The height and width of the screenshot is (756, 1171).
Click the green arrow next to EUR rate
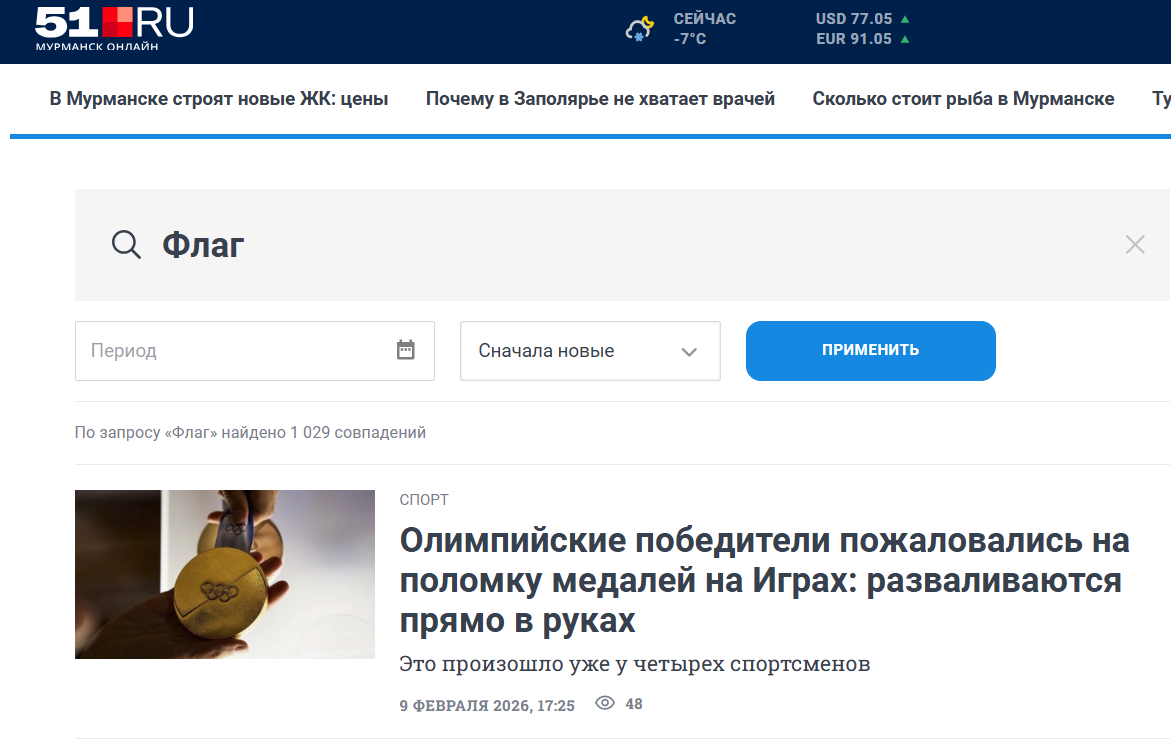pyautogui.click(x=903, y=40)
